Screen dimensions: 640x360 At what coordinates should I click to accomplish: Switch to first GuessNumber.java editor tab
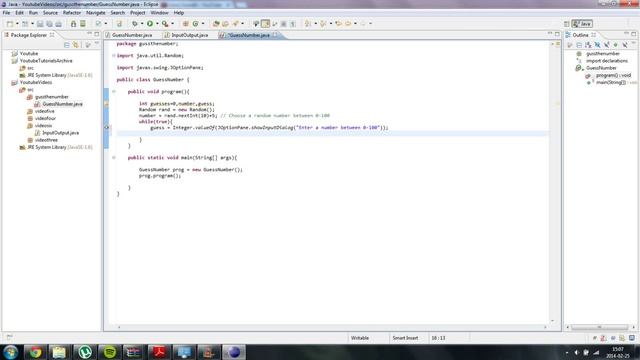click(x=129, y=35)
